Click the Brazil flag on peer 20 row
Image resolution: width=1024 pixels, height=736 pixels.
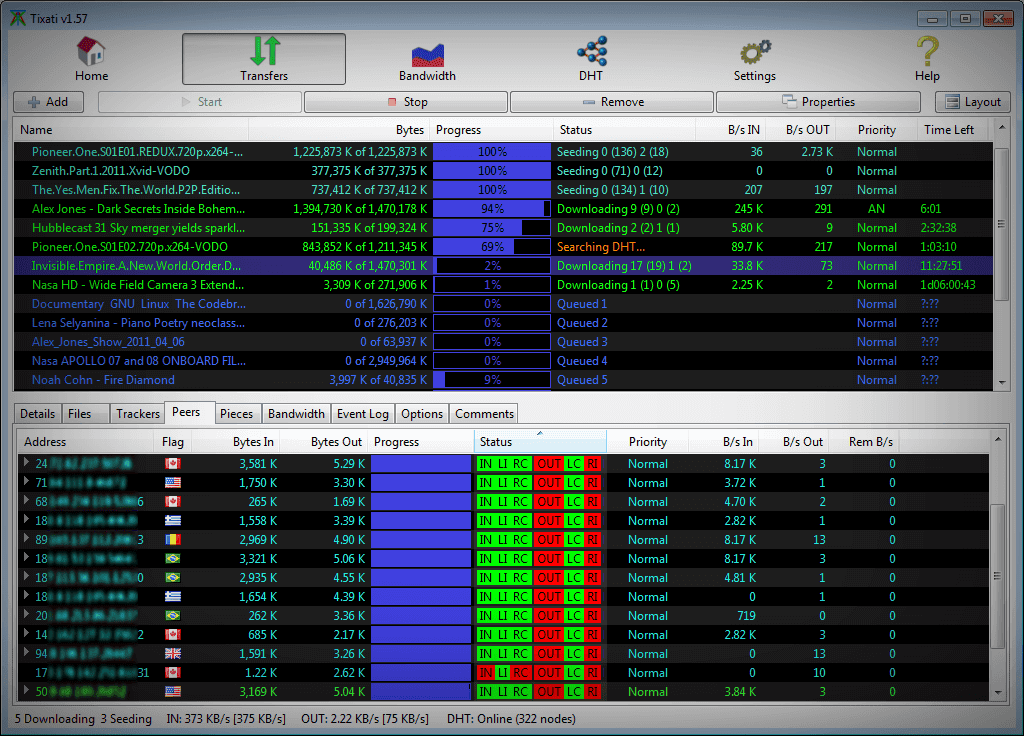coord(173,615)
